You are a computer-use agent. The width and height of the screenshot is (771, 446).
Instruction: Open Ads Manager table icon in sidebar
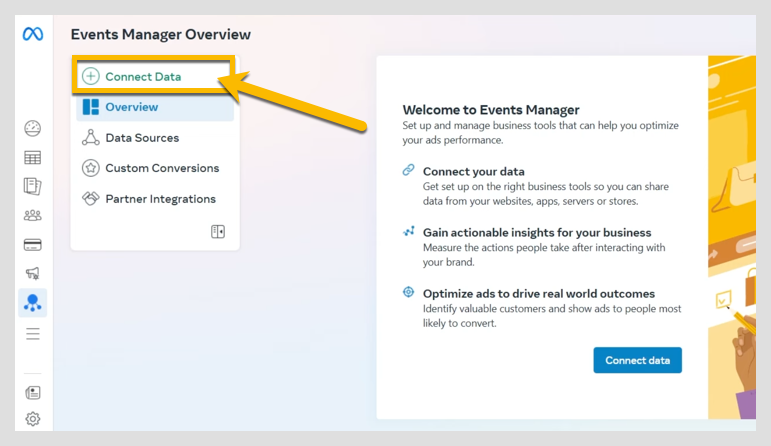pos(33,157)
